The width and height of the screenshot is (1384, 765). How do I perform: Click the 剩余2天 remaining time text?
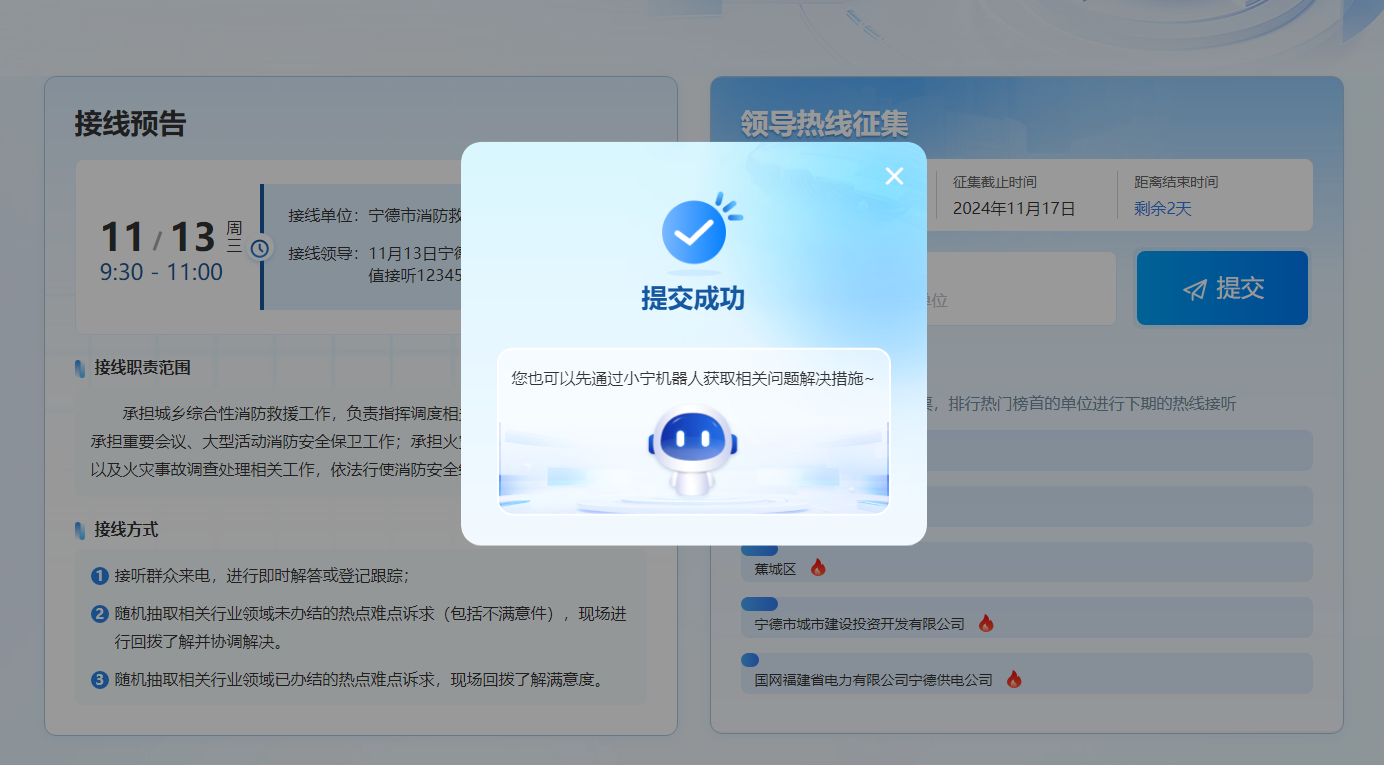click(x=1162, y=209)
